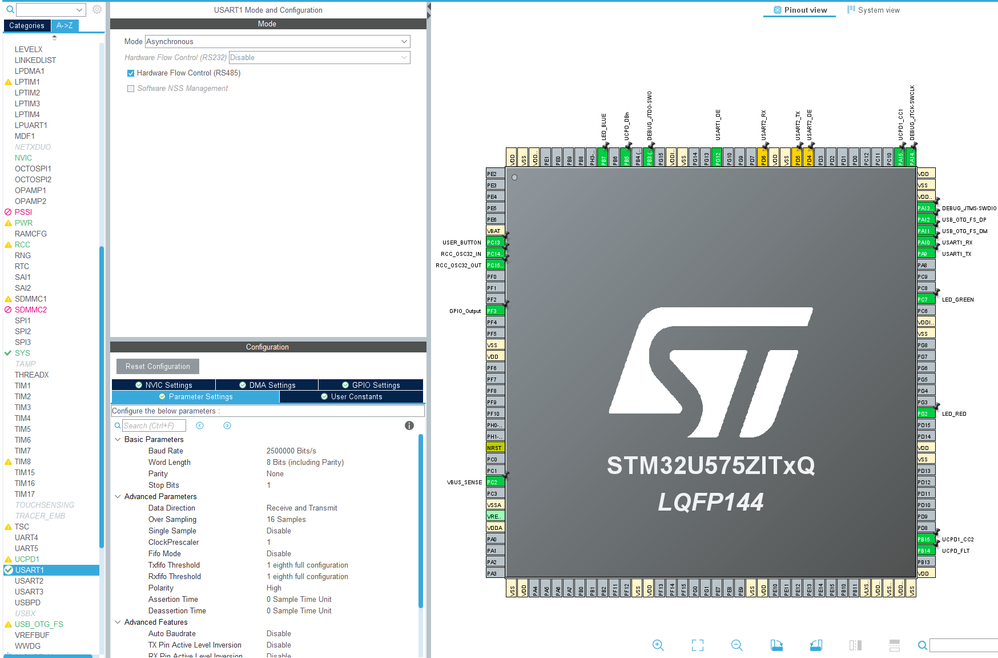998x658 pixels.
Task: Click the pin search magnifier icon
Action: [922, 645]
